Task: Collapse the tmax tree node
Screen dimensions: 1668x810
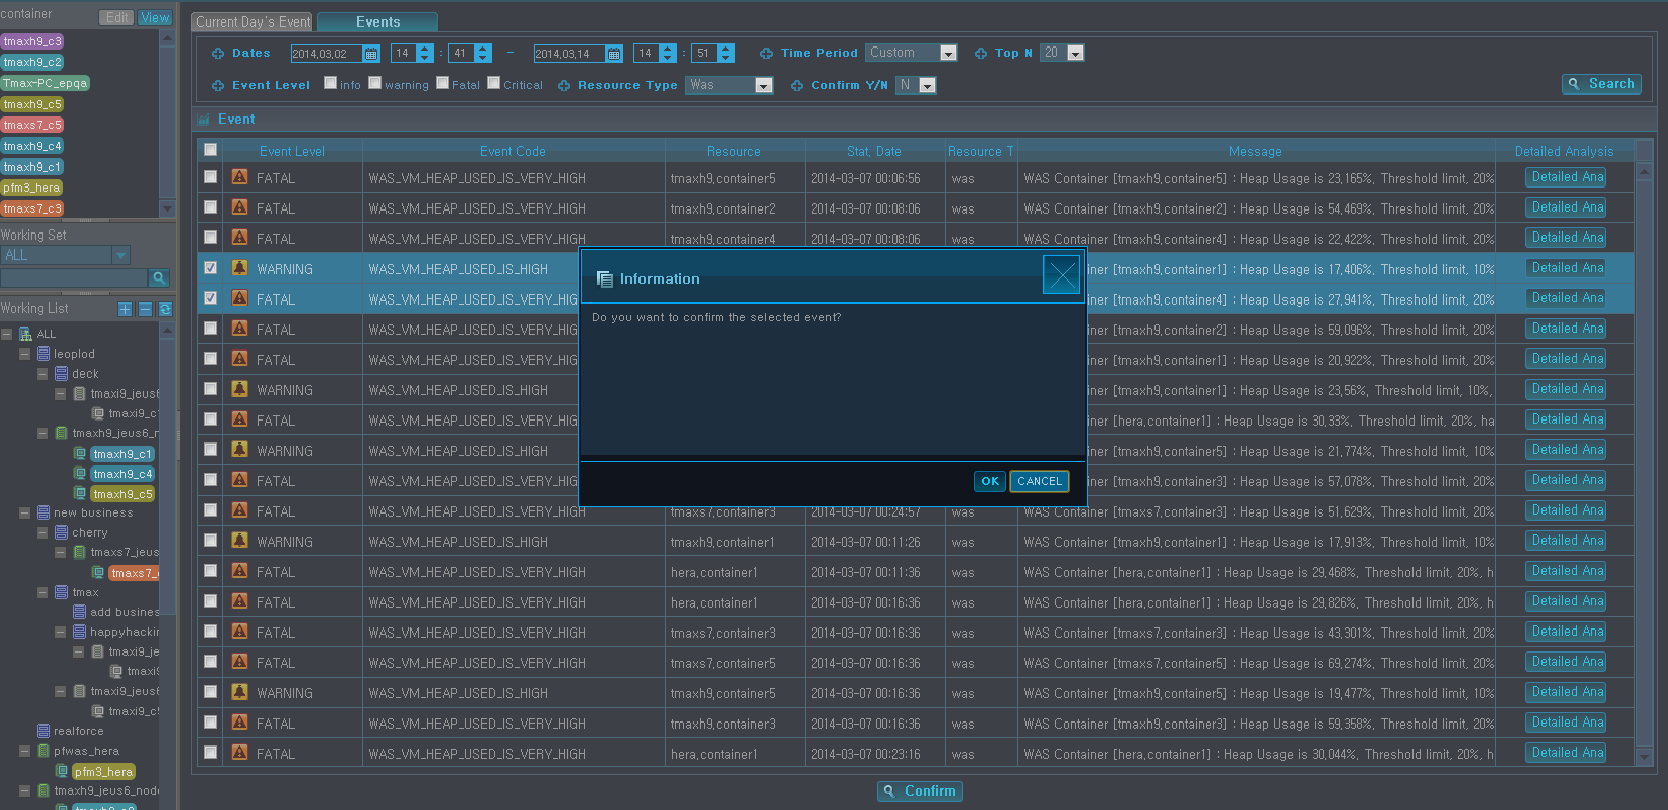Action: [x=42, y=592]
